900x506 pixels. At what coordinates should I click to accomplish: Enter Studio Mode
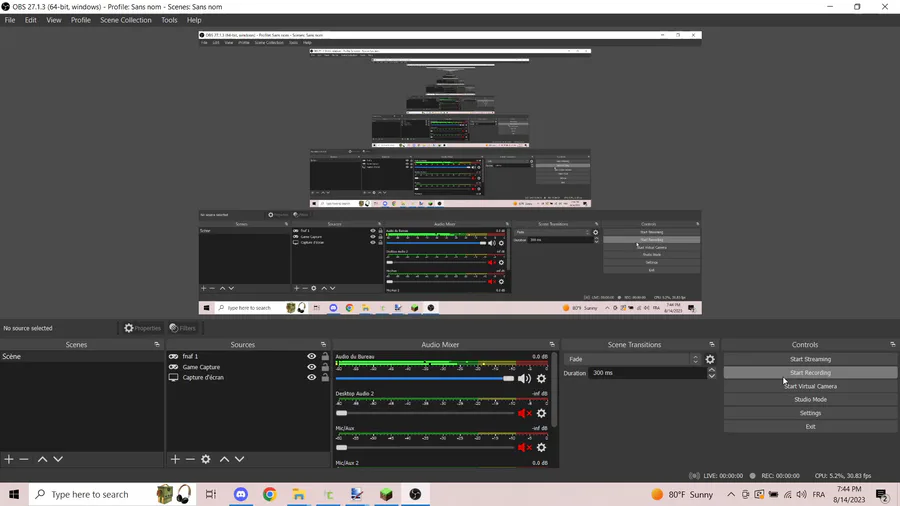pyautogui.click(x=810, y=399)
